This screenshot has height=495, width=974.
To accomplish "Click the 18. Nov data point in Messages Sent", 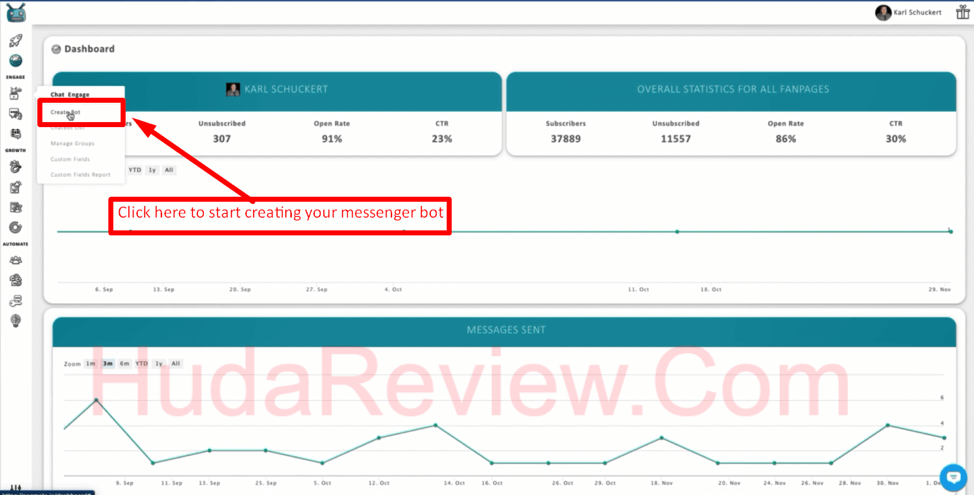I will [662, 438].
